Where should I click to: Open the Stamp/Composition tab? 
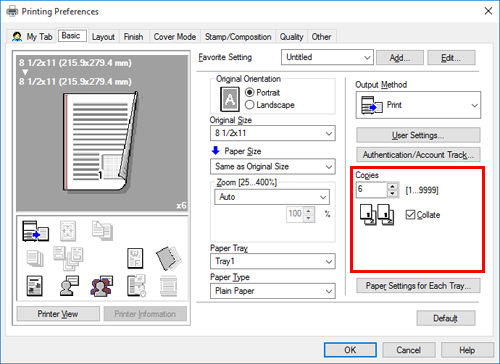click(238, 37)
